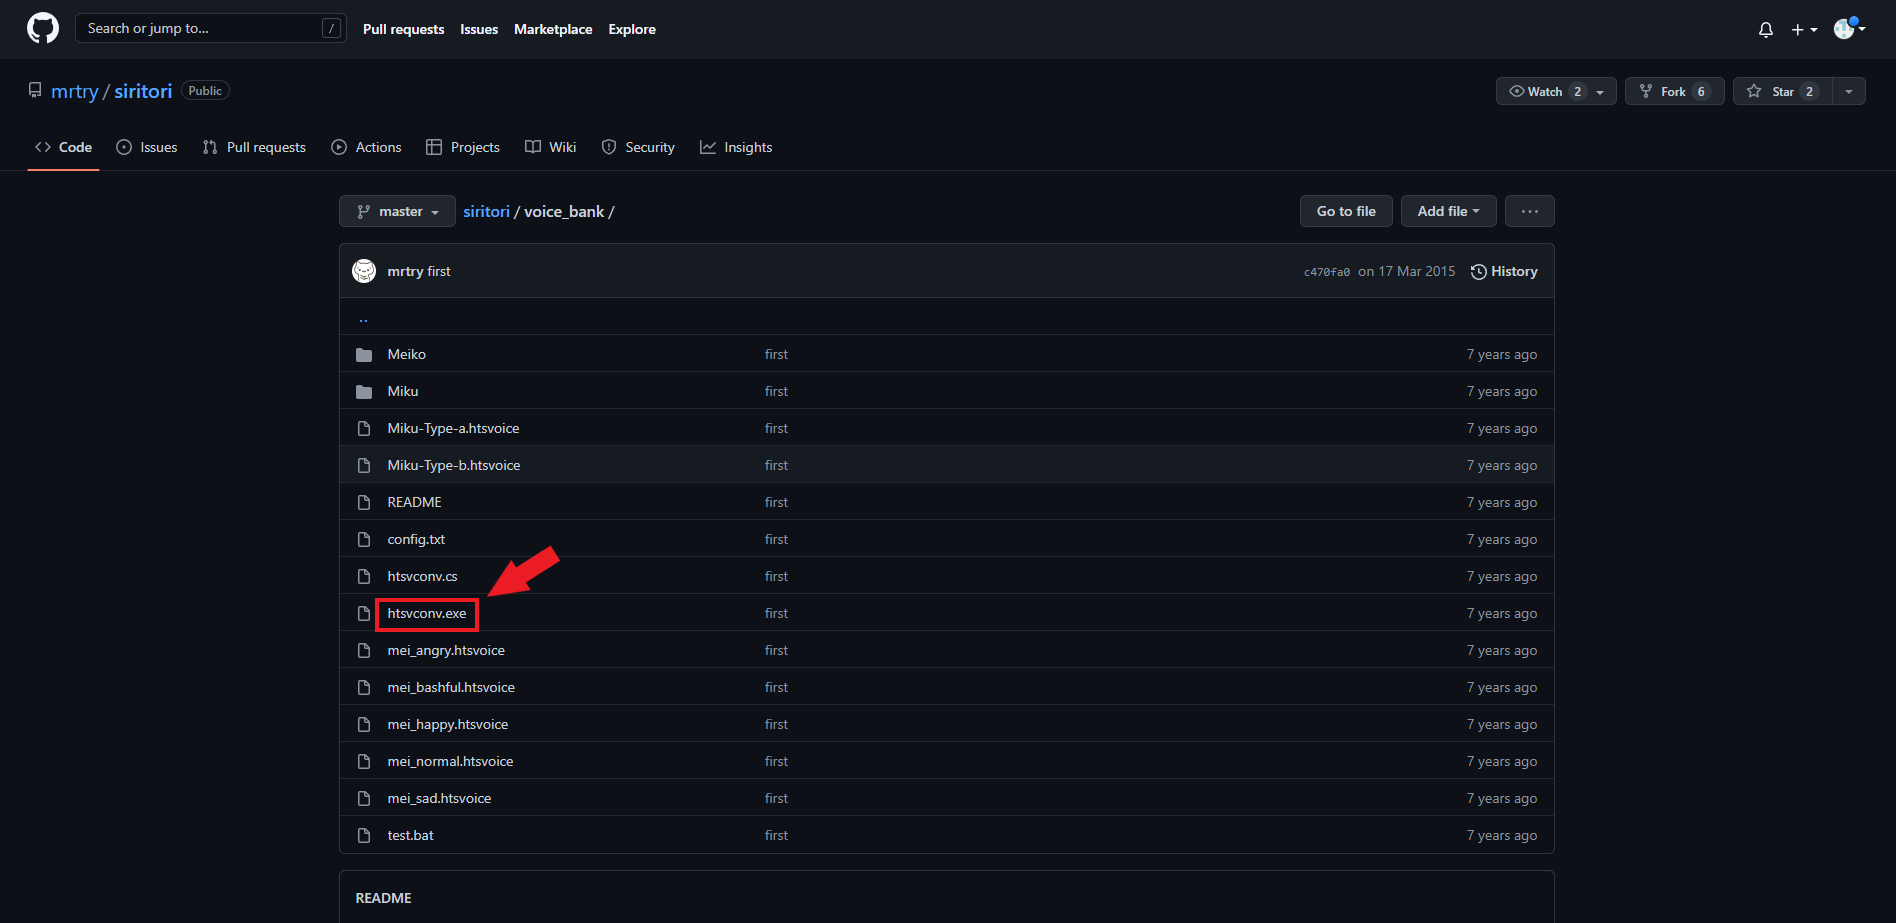Image resolution: width=1896 pixels, height=923 pixels.
Task: Click '7 years ago' on the README row
Action: point(1502,502)
